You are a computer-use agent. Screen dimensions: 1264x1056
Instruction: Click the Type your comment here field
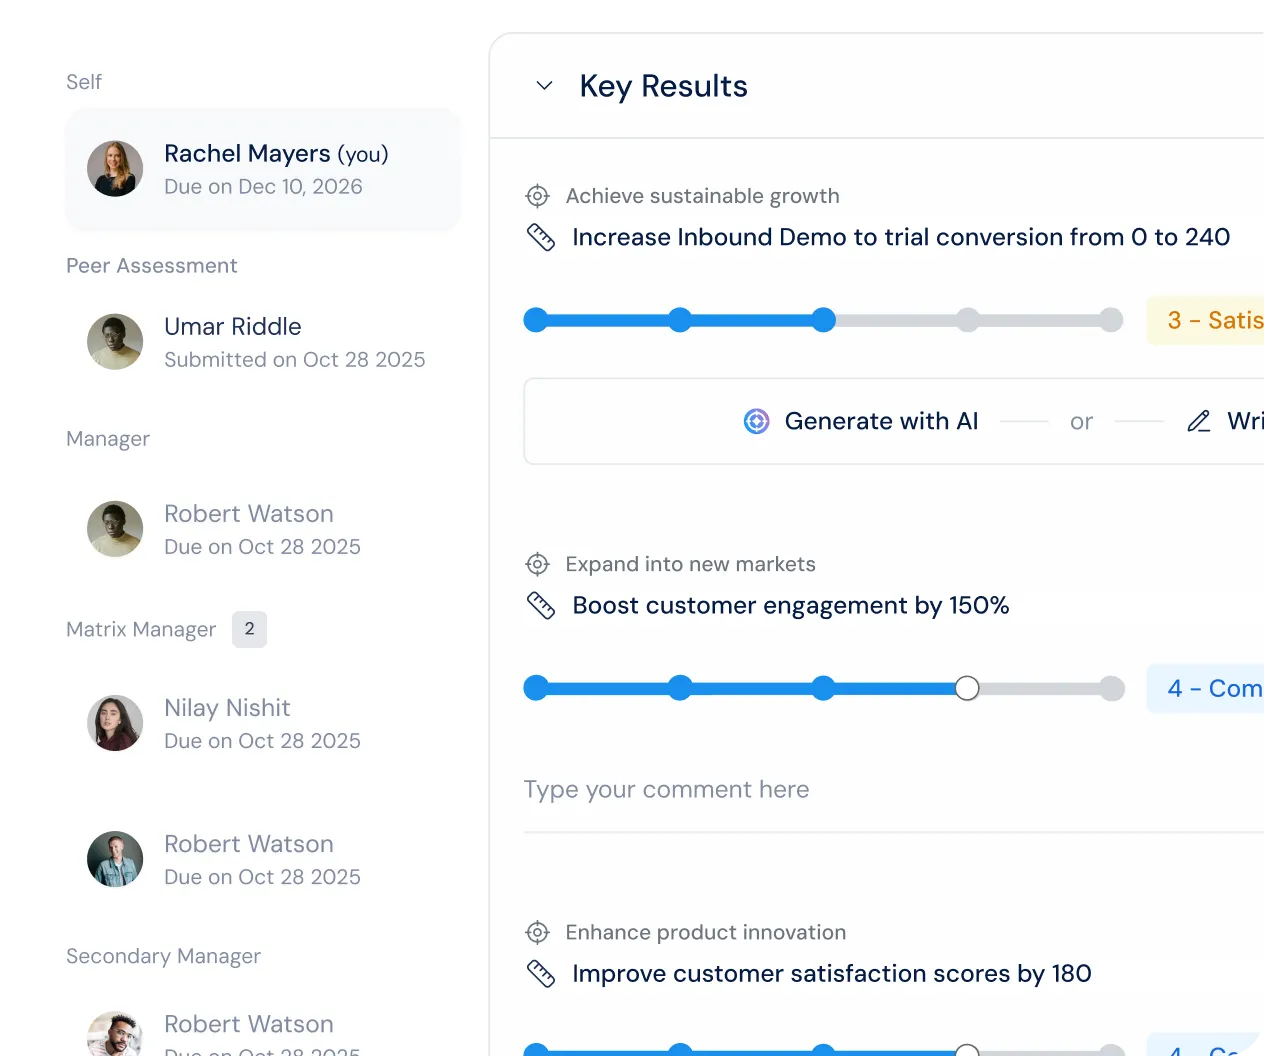[893, 790]
